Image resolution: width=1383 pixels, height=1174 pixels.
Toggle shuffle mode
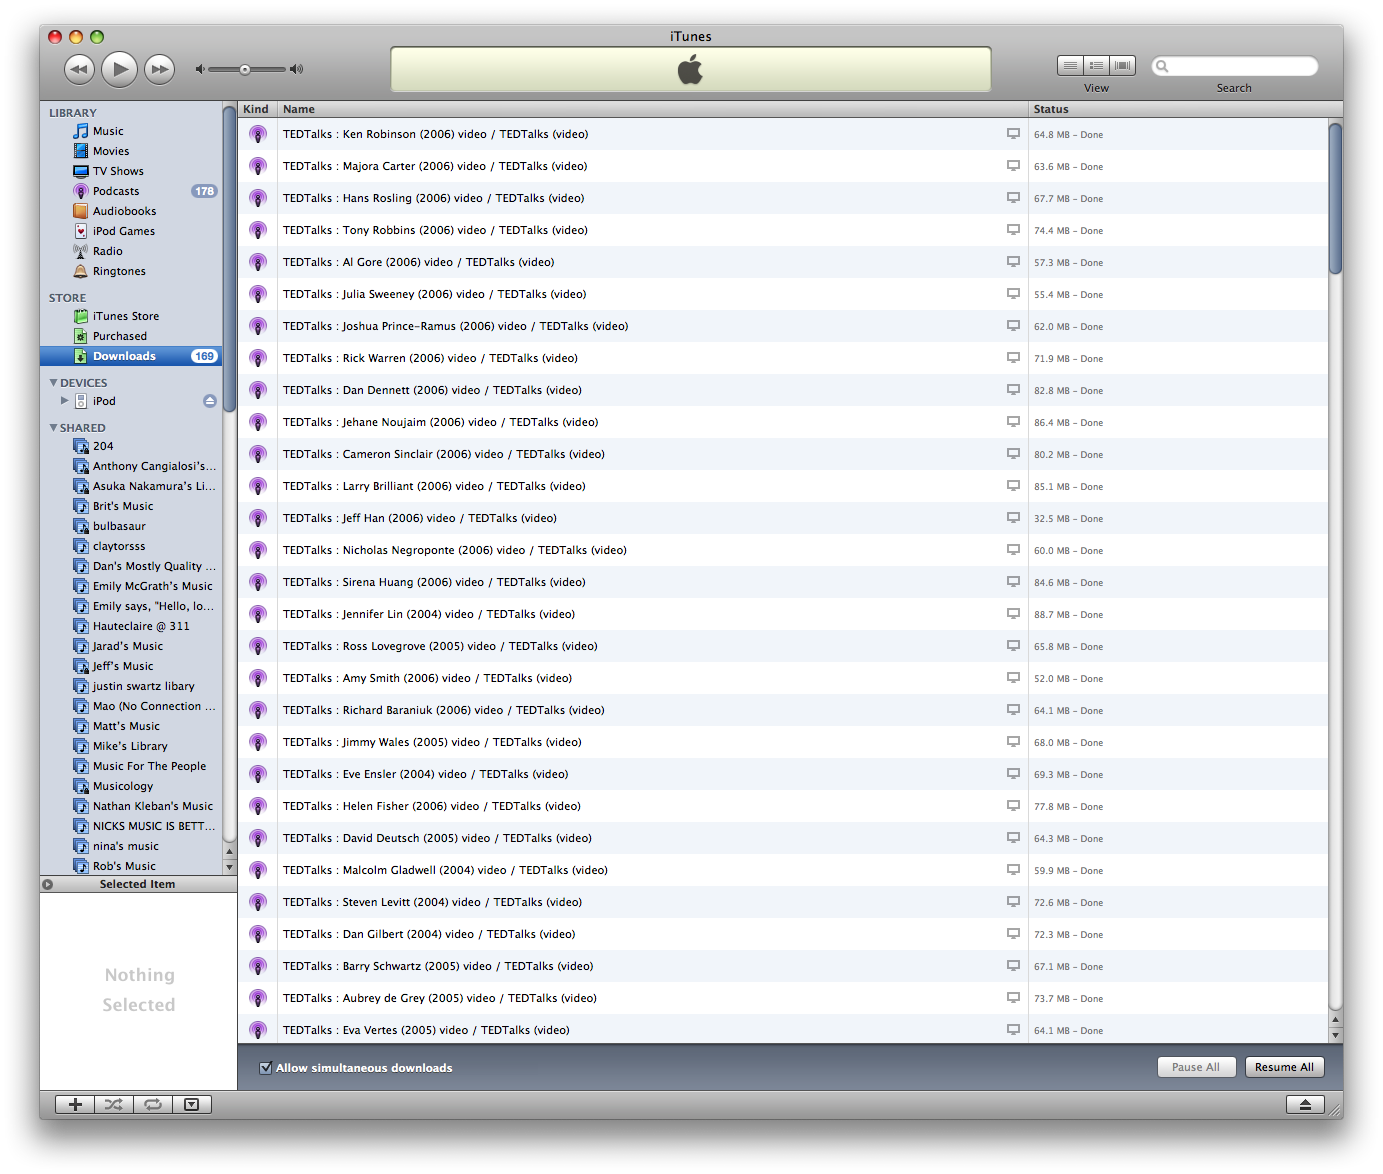pyautogui.click(x=114, y=1104)
